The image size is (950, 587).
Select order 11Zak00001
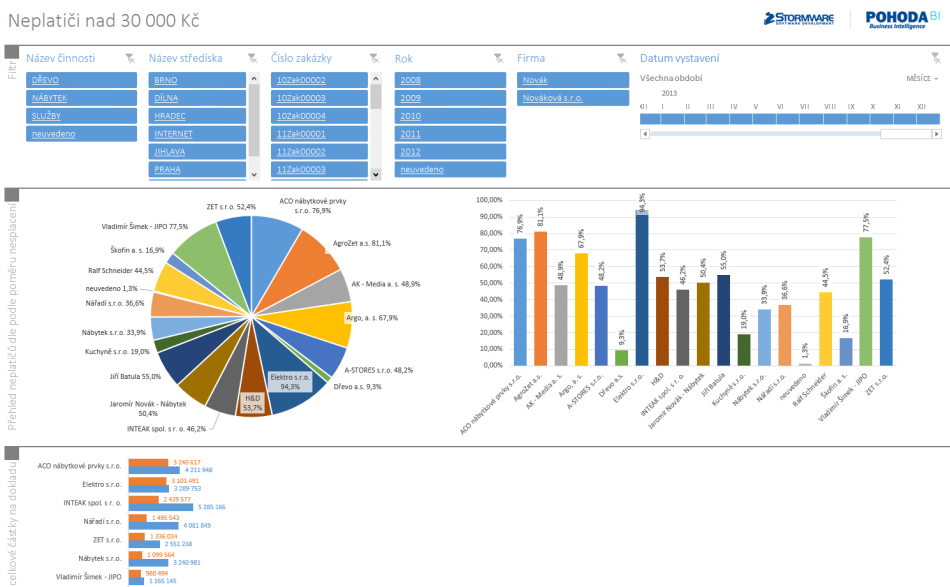pos(319,134)
